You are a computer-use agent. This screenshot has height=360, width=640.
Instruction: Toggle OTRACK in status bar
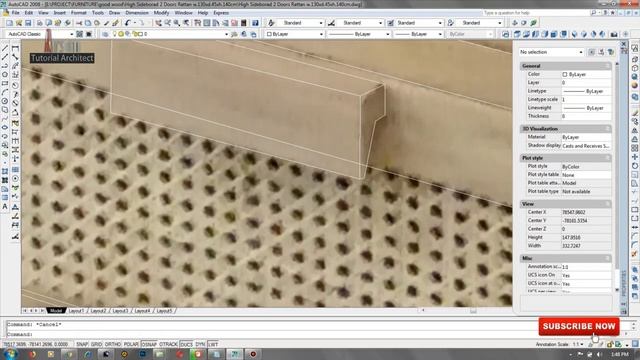click(x=168, y=344)
